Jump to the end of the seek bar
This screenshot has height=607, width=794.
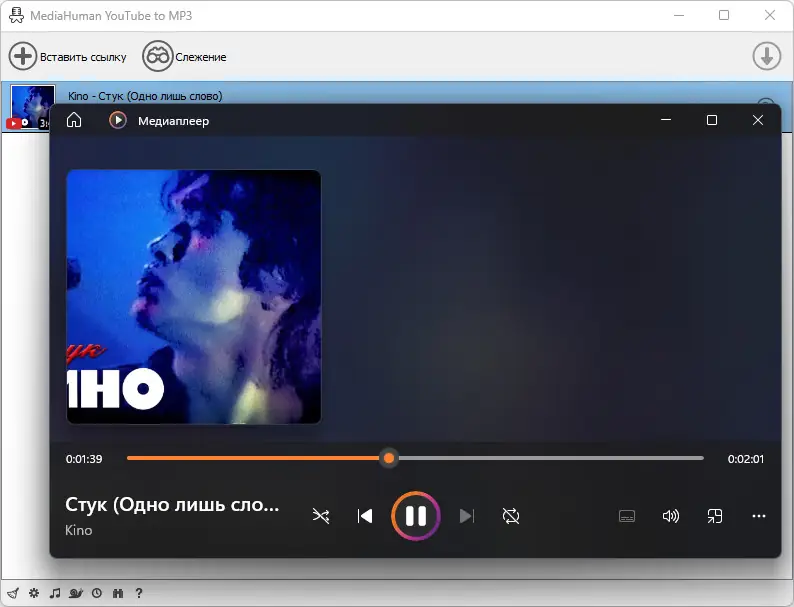click(x=702, y=458)
